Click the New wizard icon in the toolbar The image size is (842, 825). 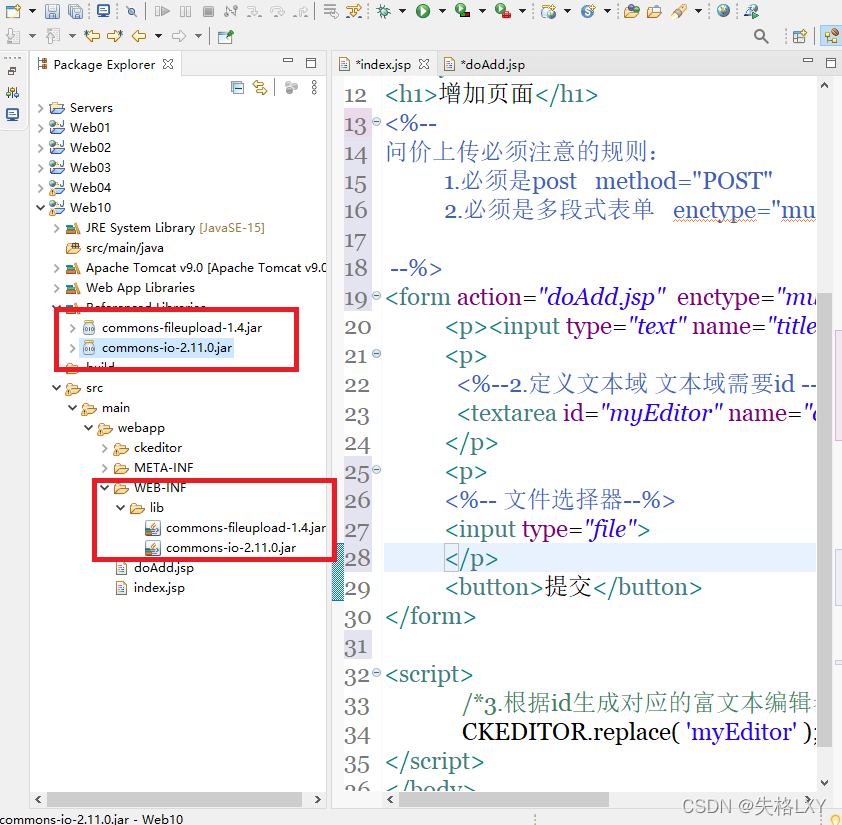pyautogui.click(x=13, y=11)
